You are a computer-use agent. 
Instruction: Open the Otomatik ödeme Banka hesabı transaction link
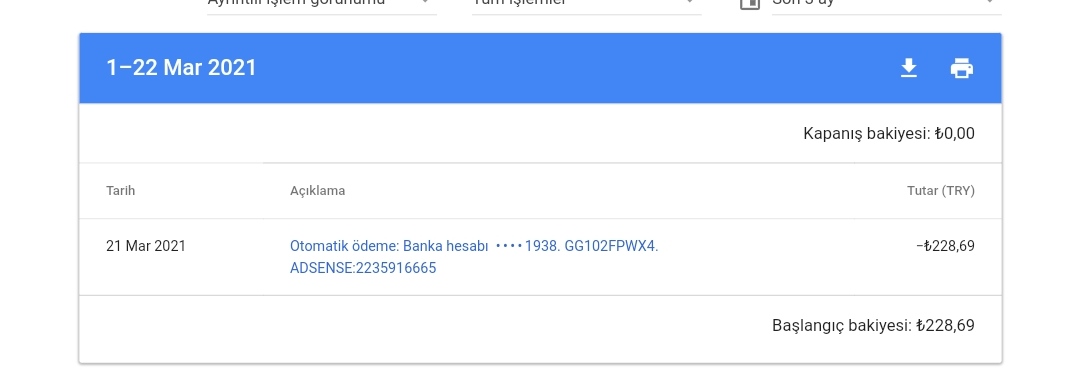(x=474, y=246)
